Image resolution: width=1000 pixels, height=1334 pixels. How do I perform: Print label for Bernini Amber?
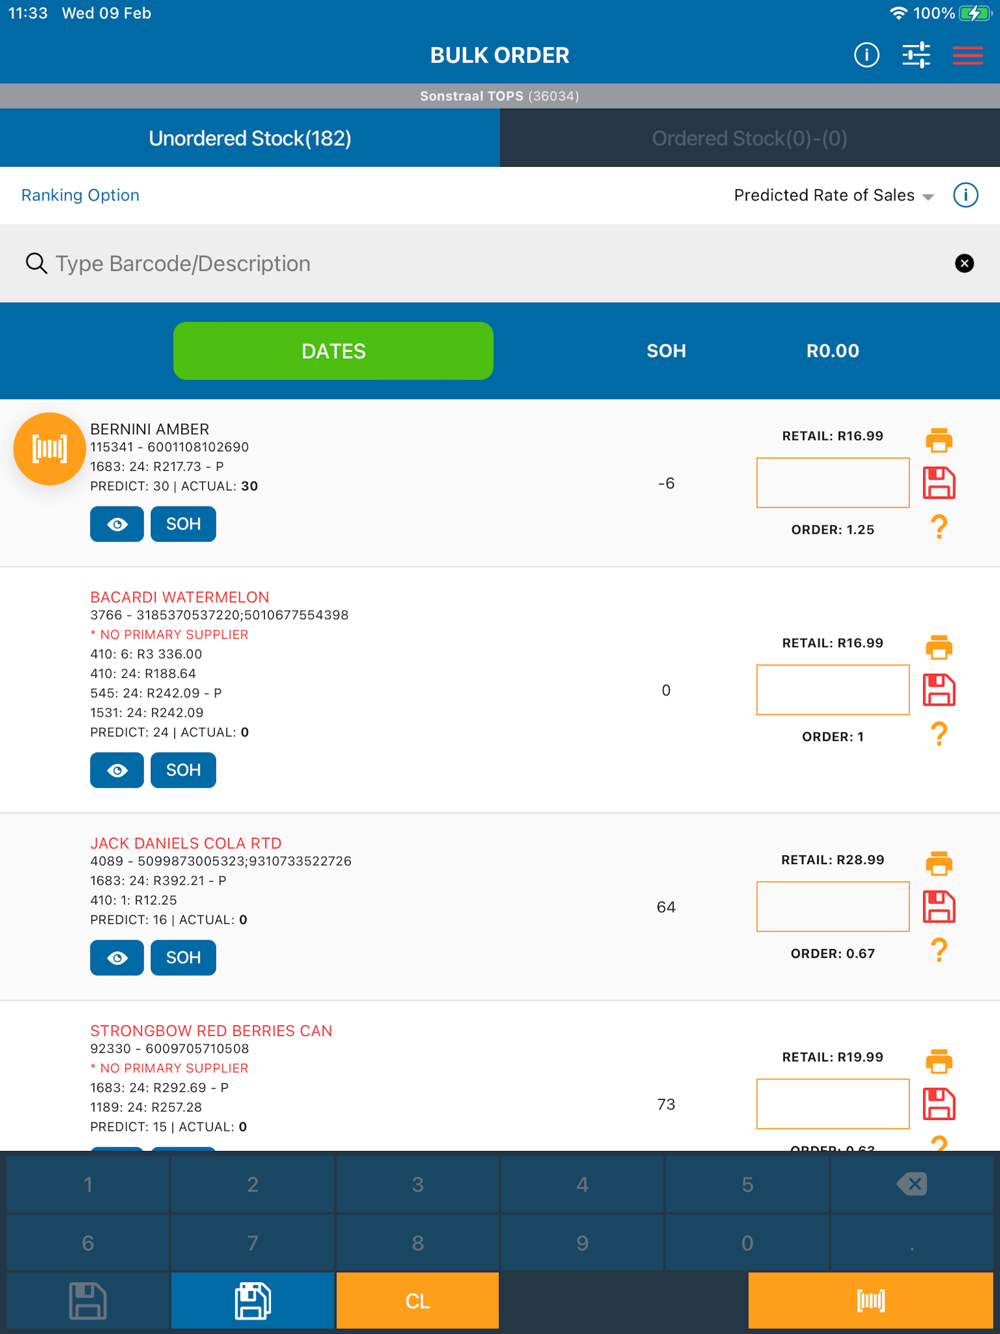coord(939,440)
